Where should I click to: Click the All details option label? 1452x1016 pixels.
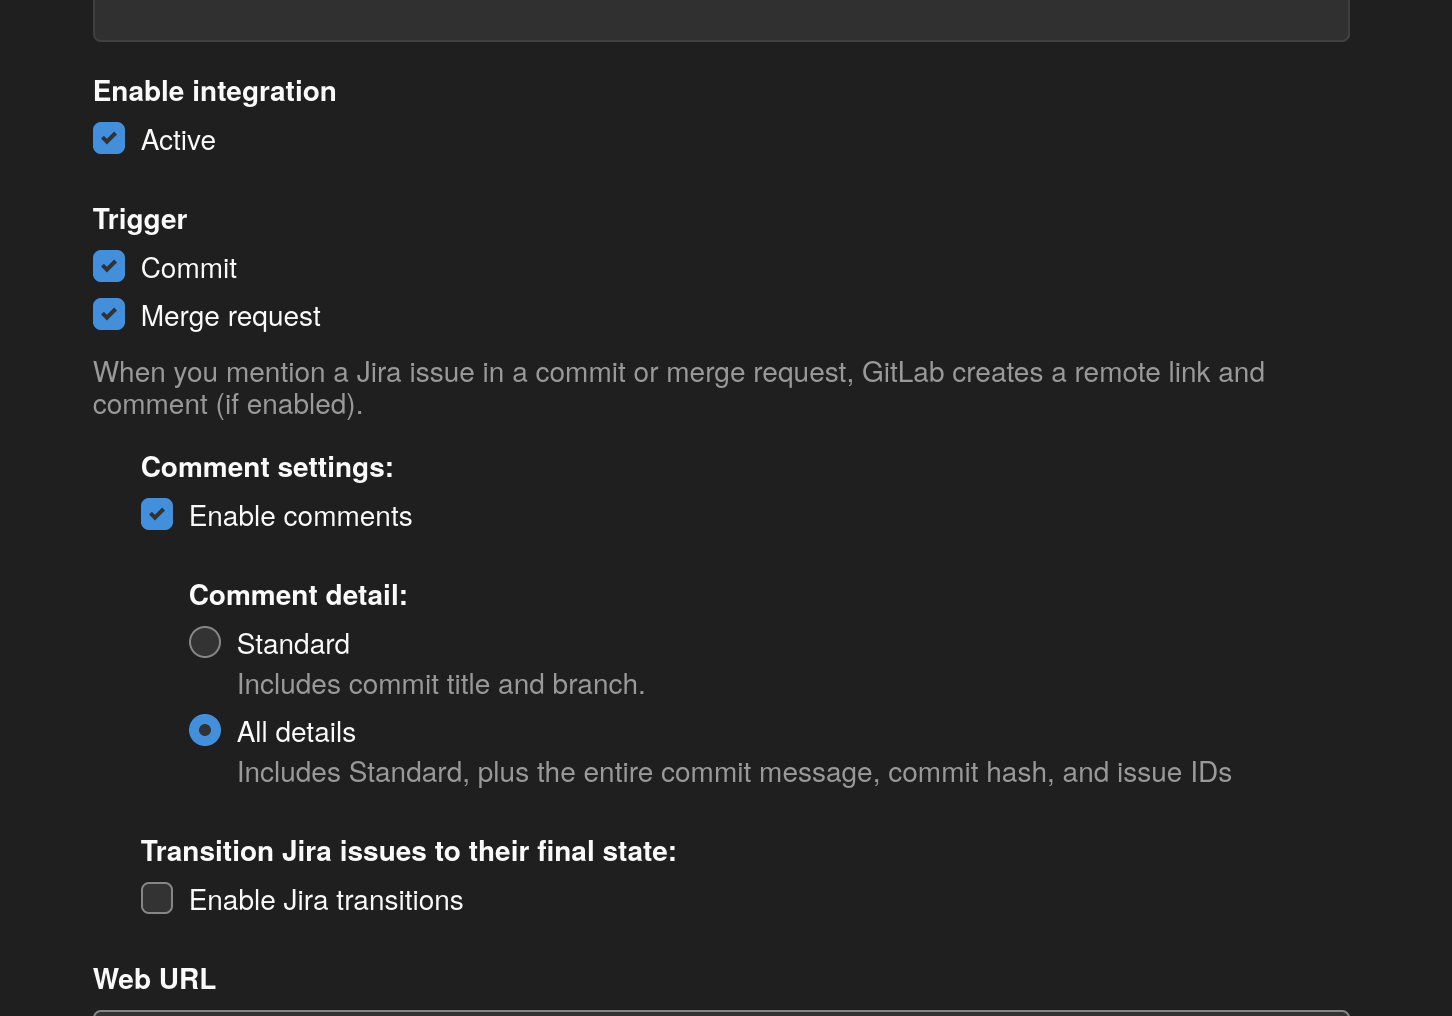(x=296, y=732)
